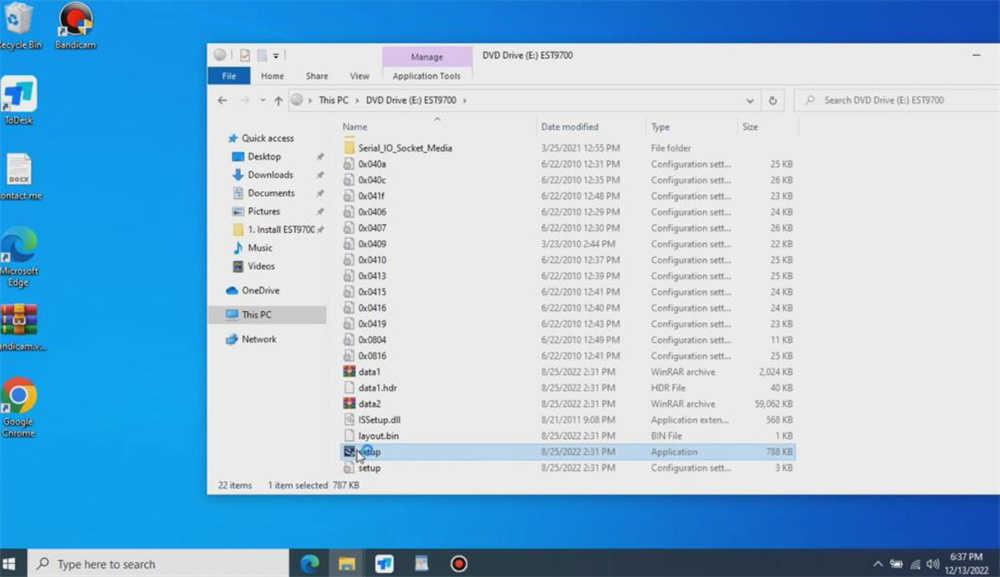The width and height of the screenshot is (1000, 577).
Task: Open ToDesk from the taskbar
Action: click(384, 564)
